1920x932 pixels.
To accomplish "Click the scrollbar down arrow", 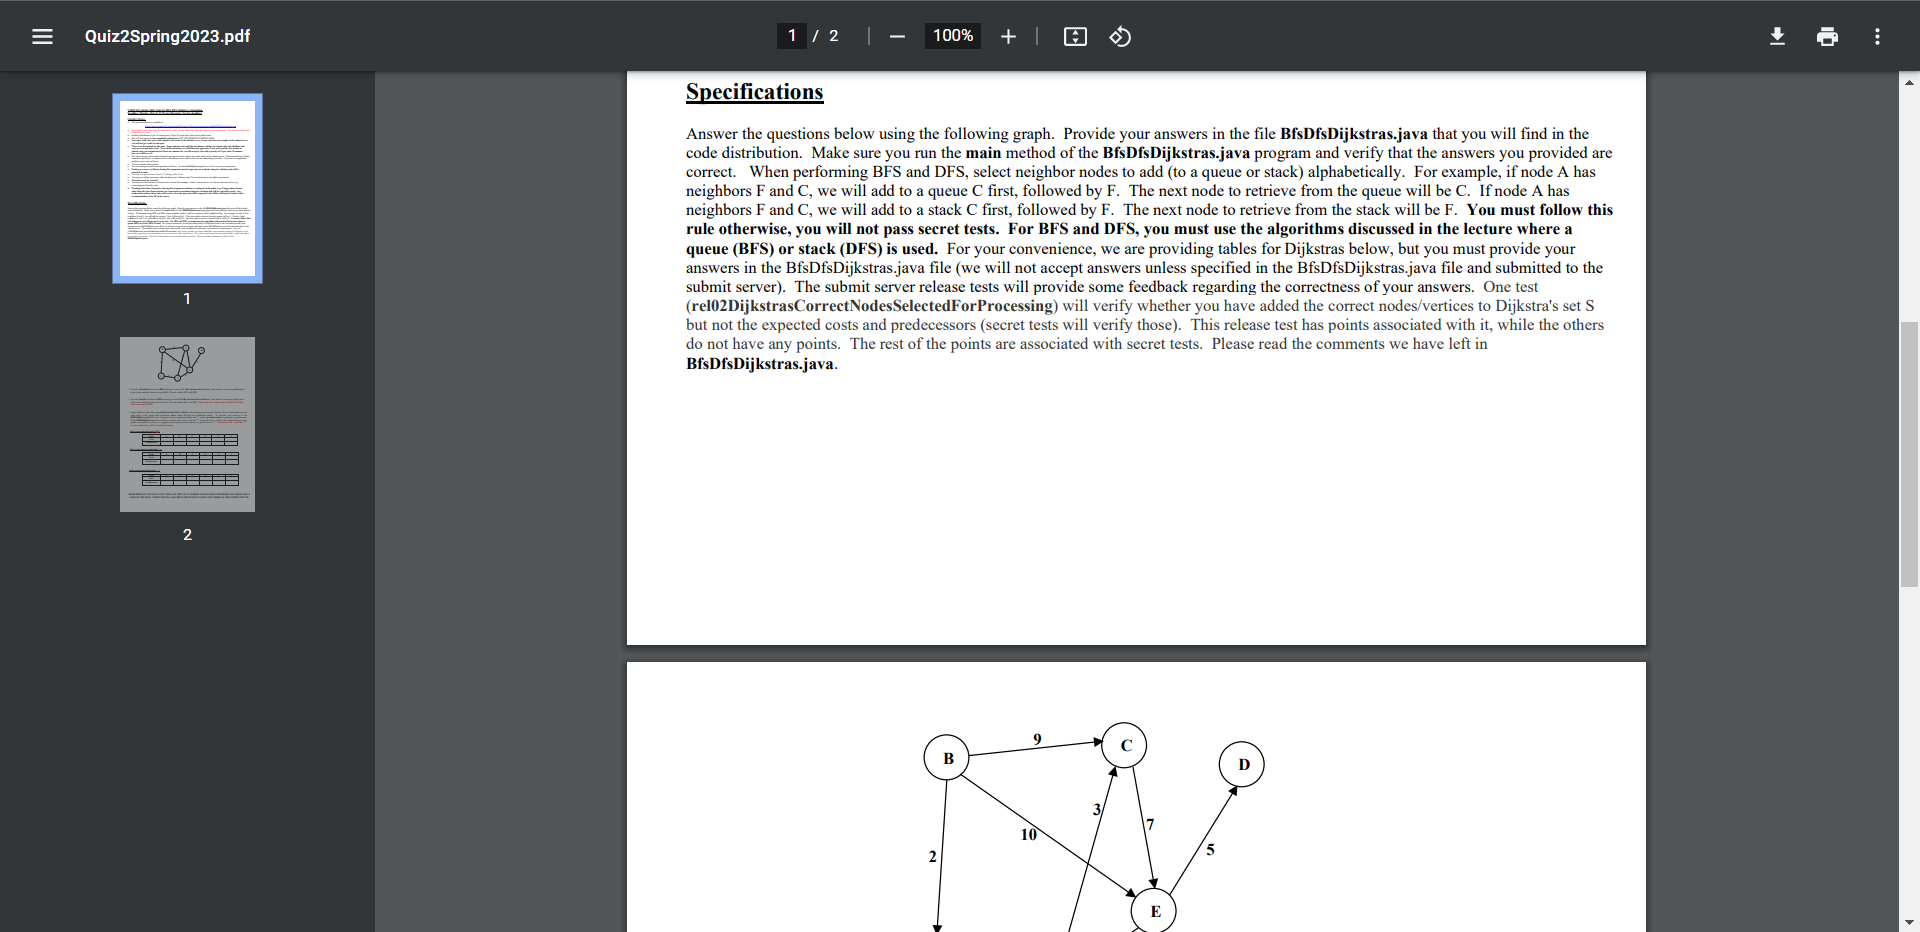I will [x=1908, y=922].
